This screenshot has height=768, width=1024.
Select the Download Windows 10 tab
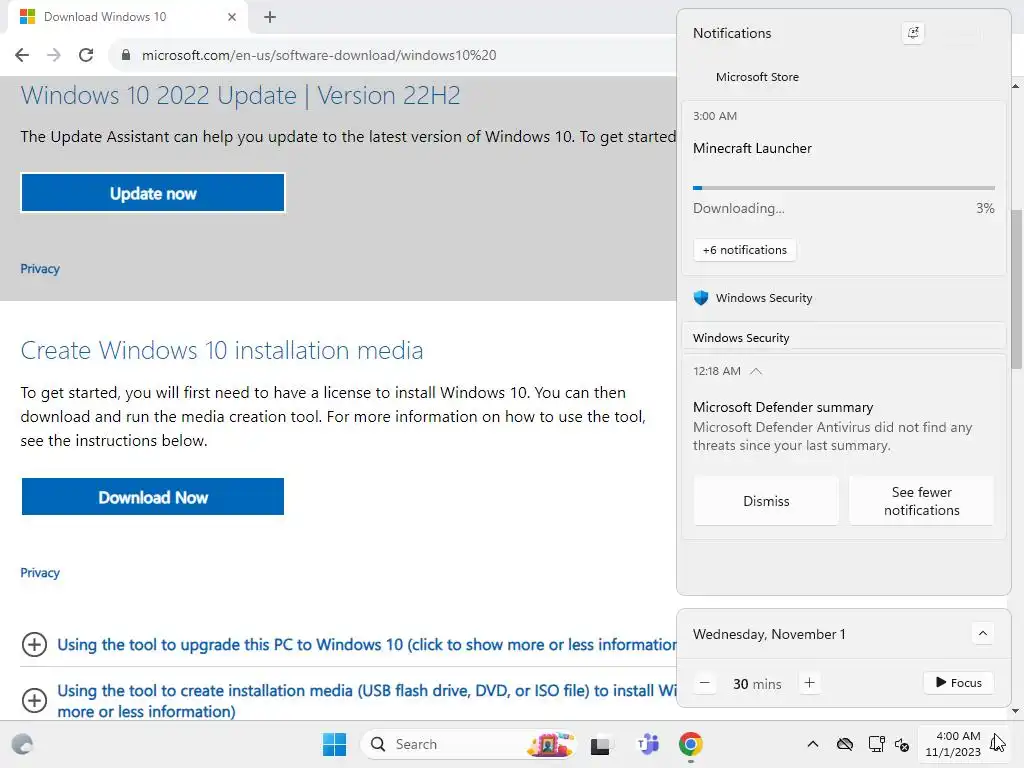pyautogui.click(x=128, y=17)
